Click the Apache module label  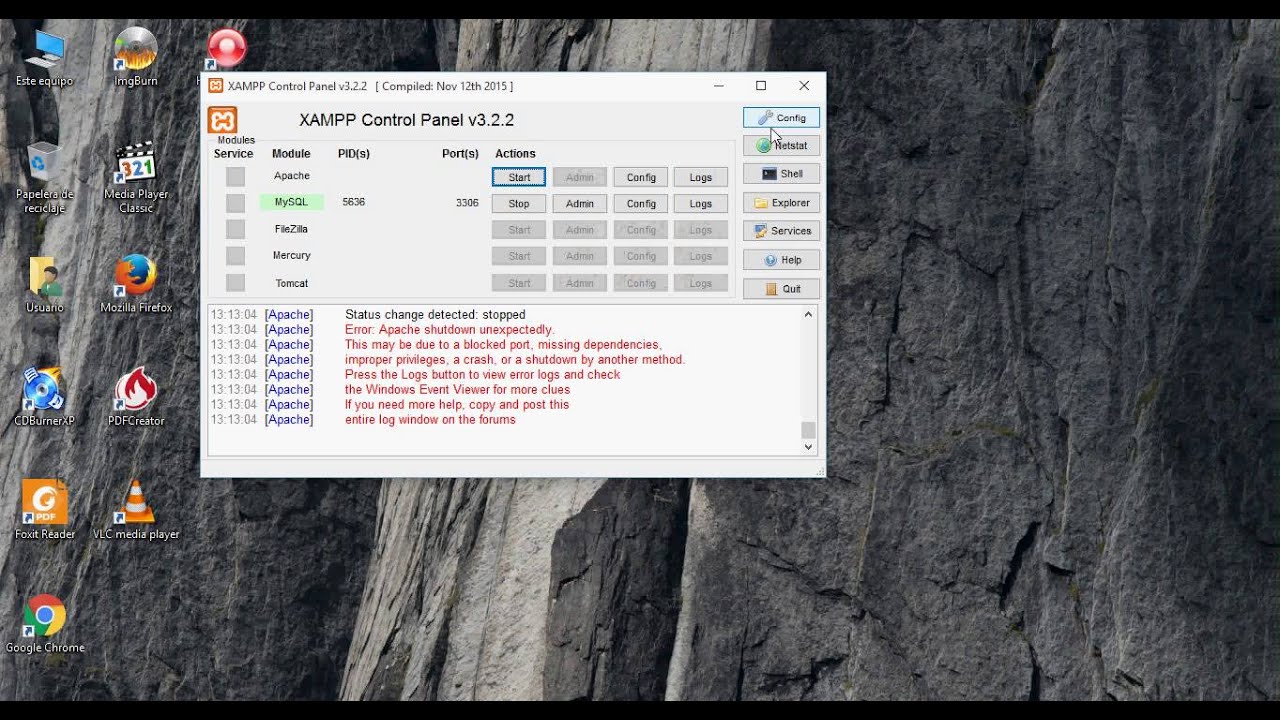291,176
